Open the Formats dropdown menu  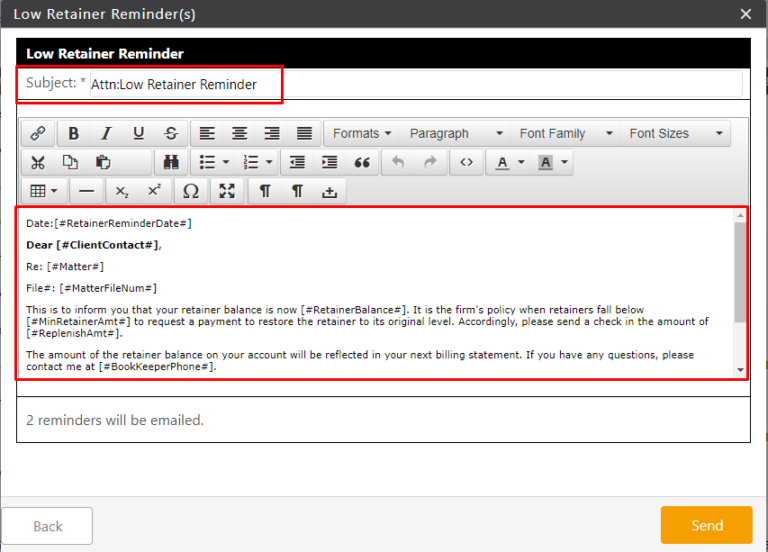pyautogui.click(x=361, y=133)
